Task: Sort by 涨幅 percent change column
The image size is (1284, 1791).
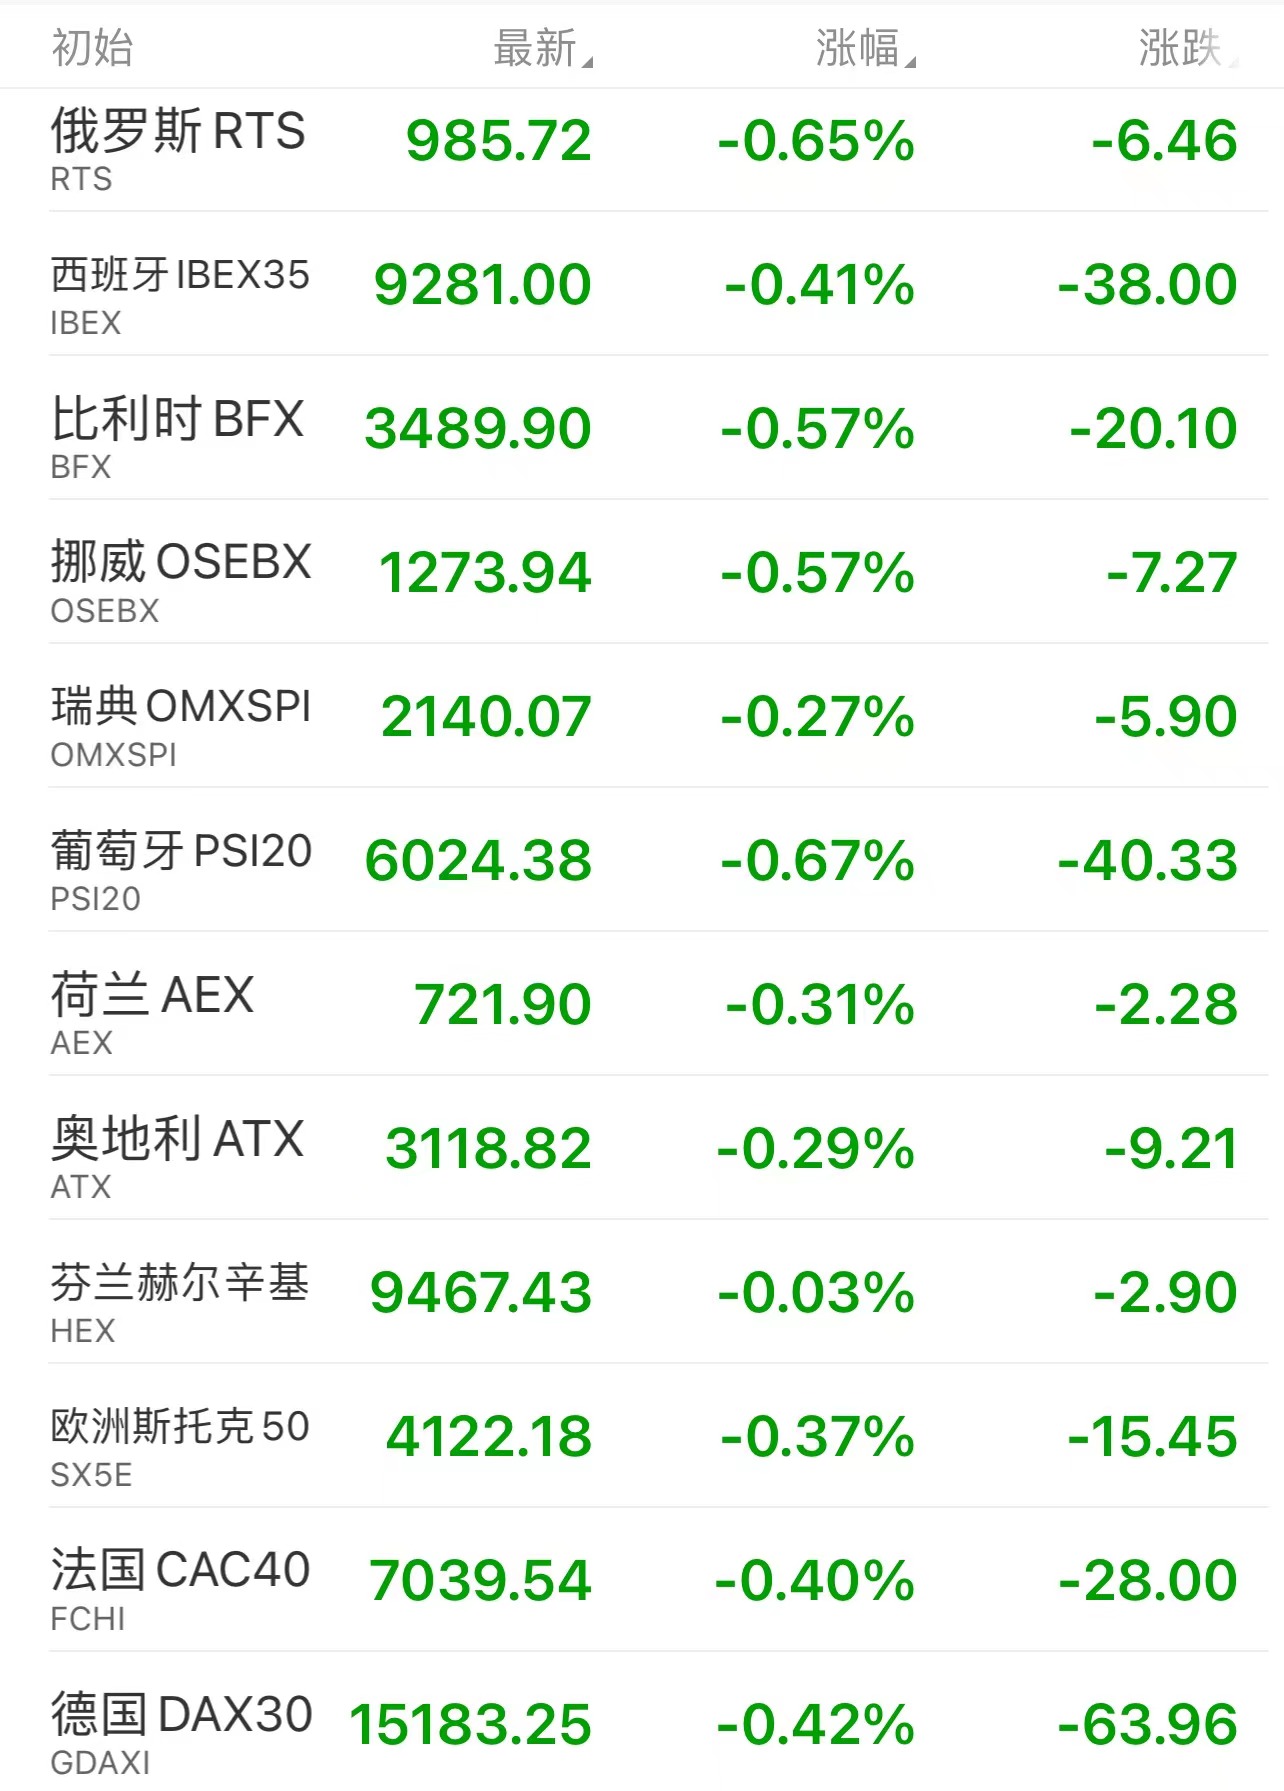Action: (x=863, y=48)
